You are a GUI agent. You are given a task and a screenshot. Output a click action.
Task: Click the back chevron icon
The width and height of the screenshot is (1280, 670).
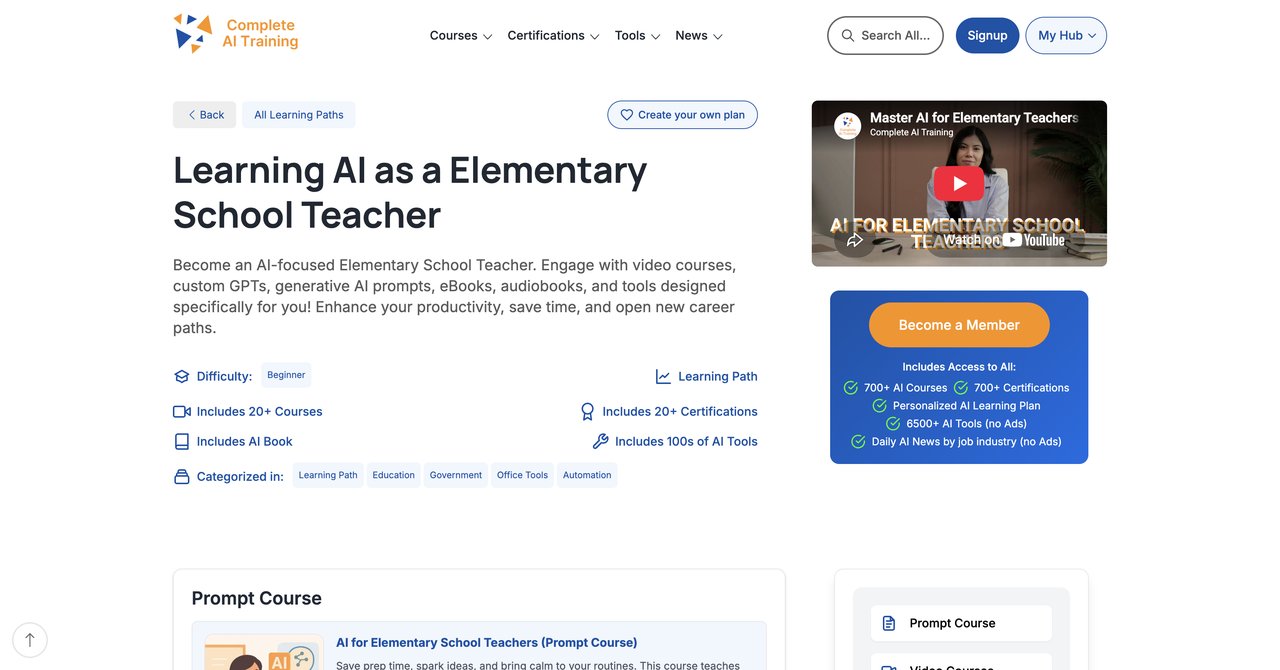(x=192, y=115)
